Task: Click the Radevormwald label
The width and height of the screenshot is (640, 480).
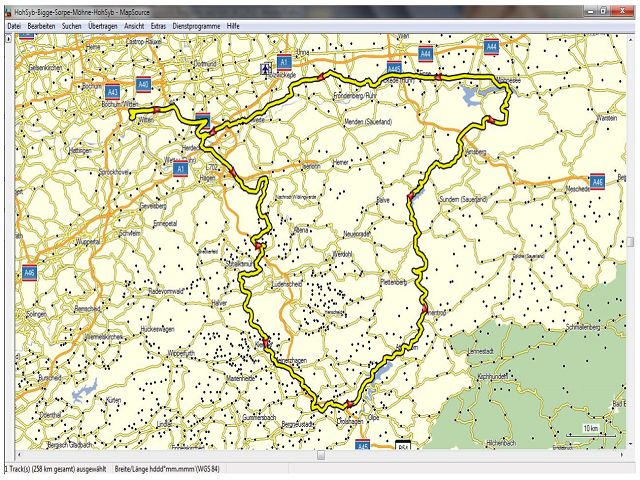Action: point(166,291)
